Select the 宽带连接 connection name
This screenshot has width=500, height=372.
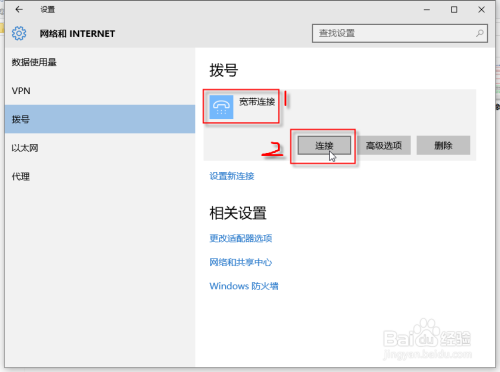click(x=257, y=102)
